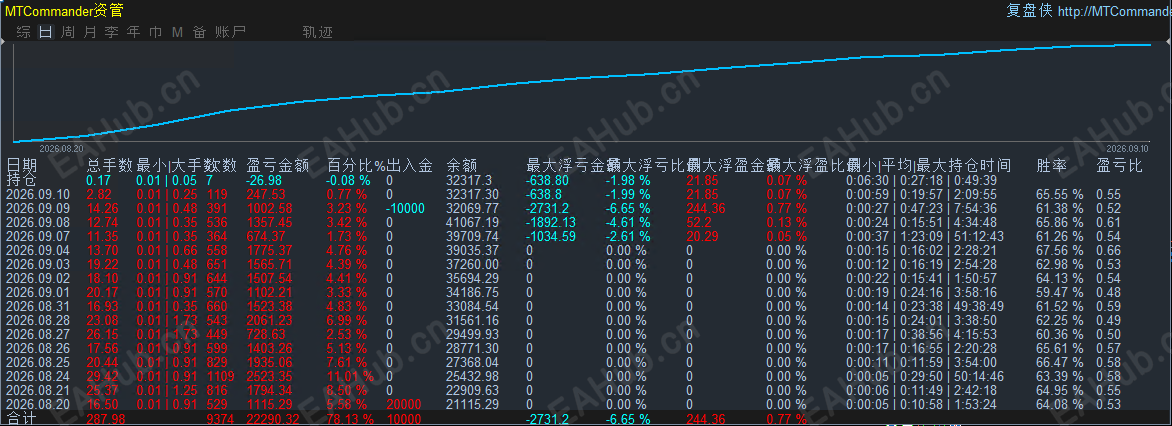Viewport: 1172px width, 426px height.
Task: Click the 52.2 floating profit cell
Action: coord(698,222)
